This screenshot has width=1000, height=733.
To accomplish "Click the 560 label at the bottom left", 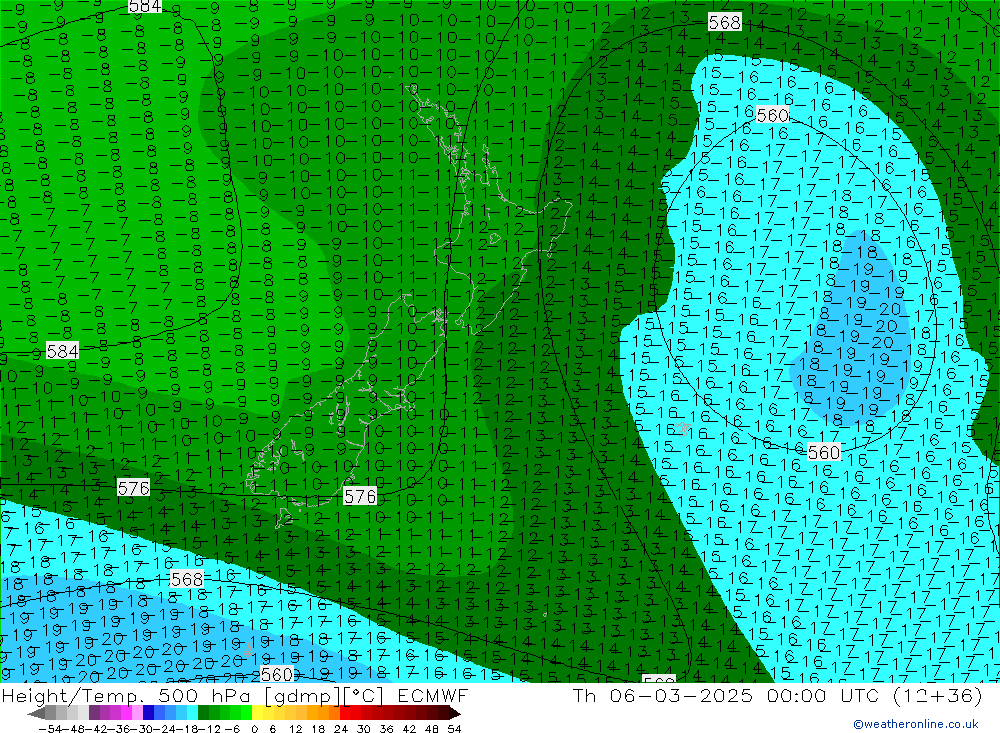I will [x=277, y=674].
